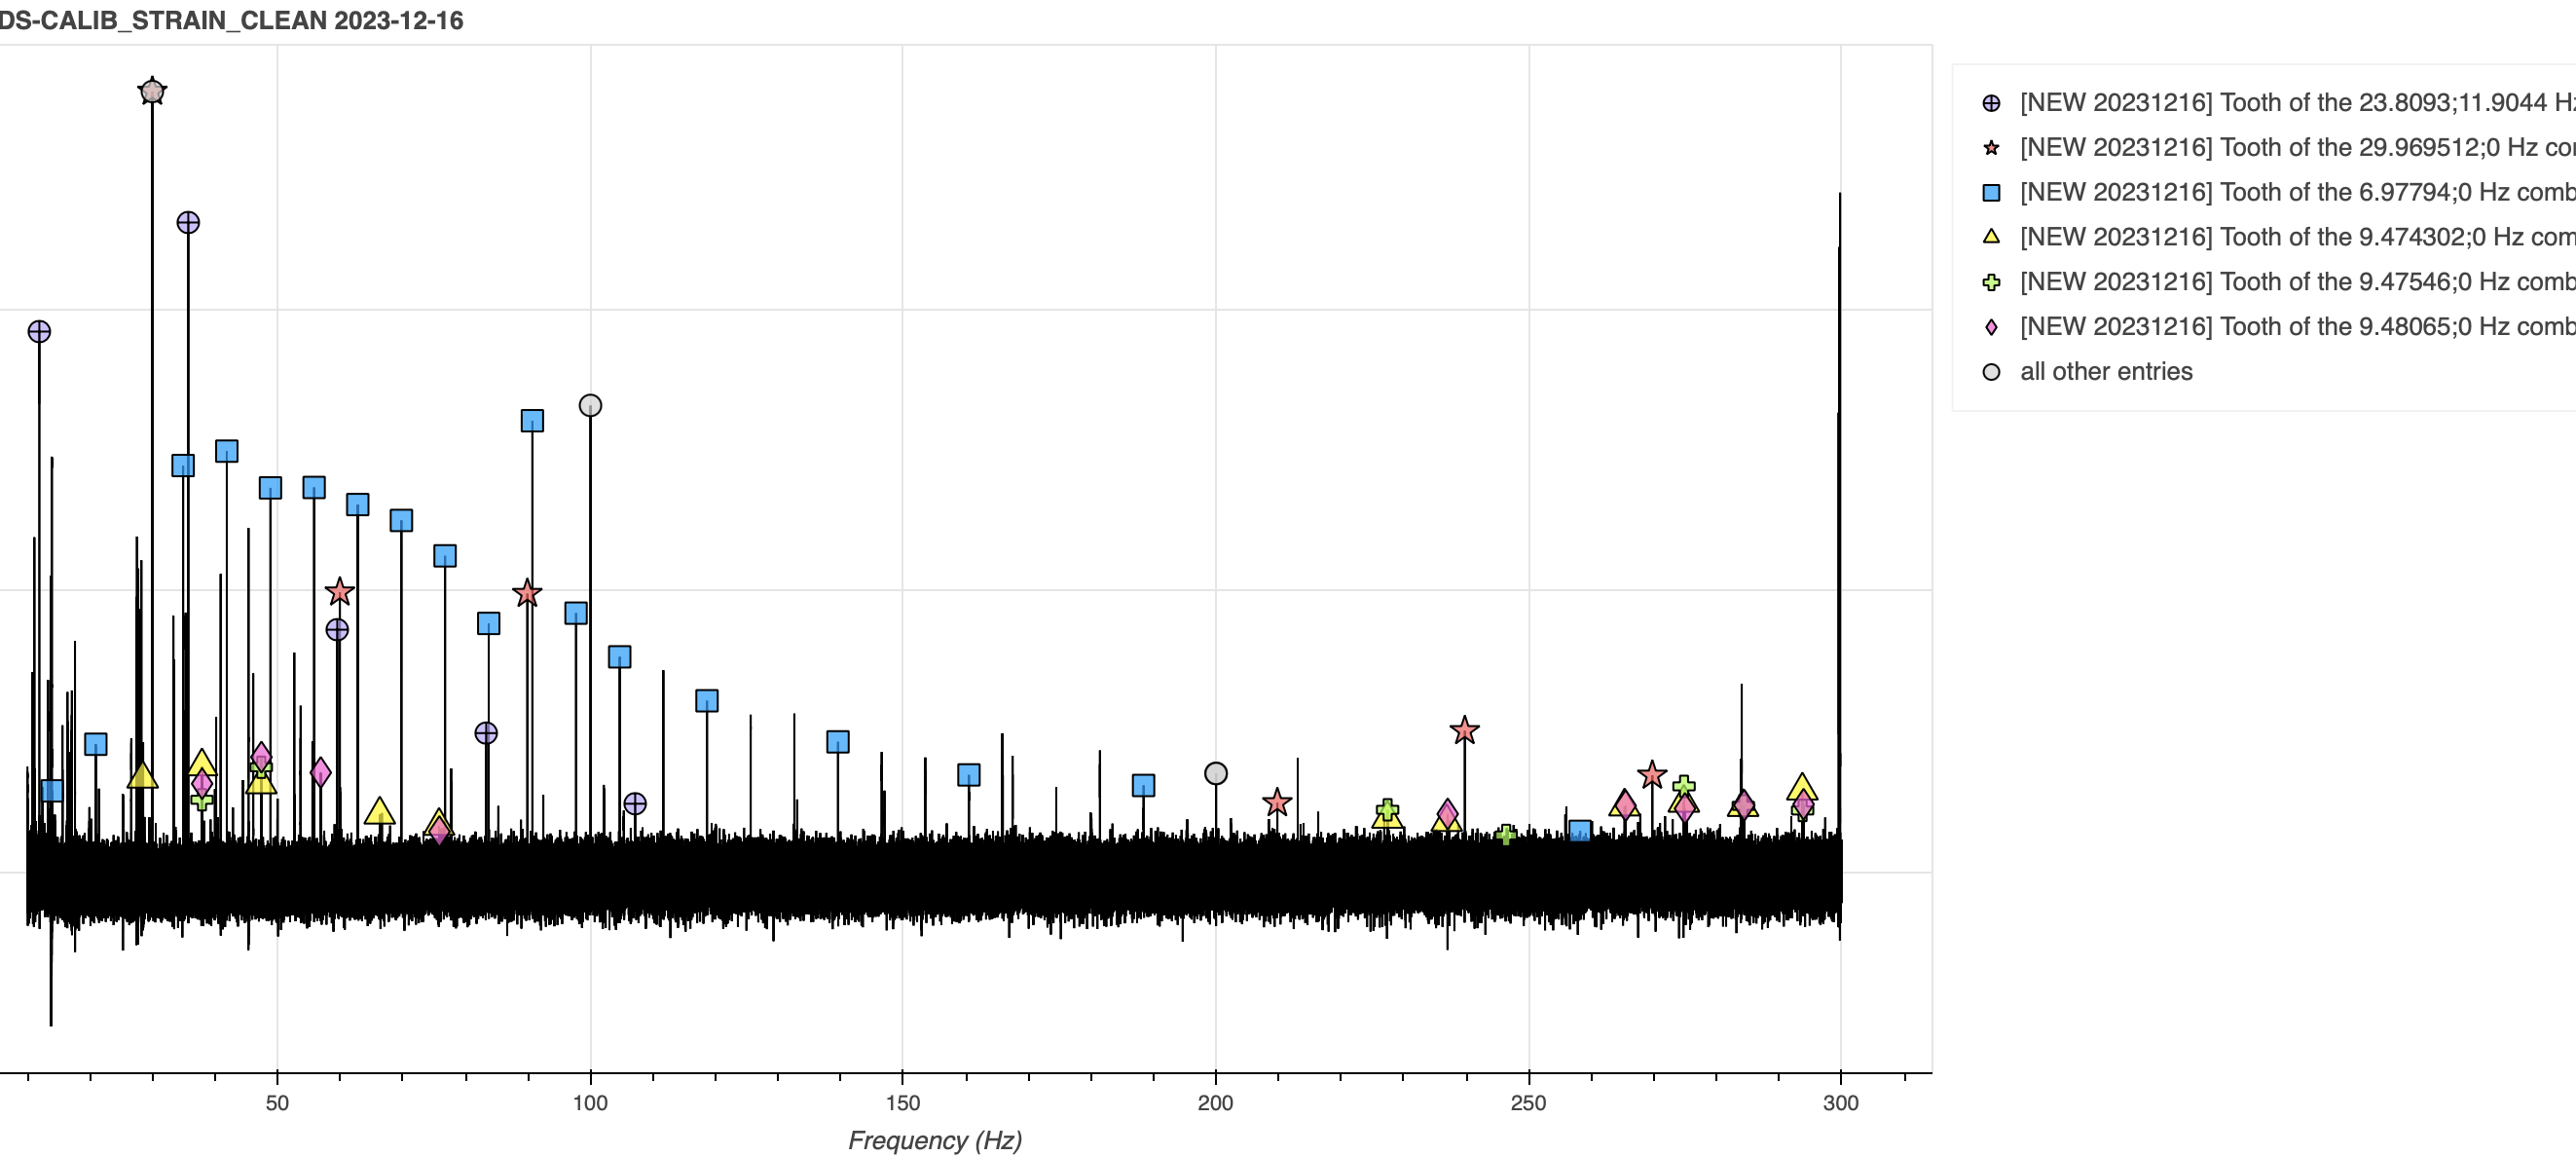Screen dimensions: 2576x1156
Task: Click the green plus legend glyph
Action: (x=1991, y=282)
